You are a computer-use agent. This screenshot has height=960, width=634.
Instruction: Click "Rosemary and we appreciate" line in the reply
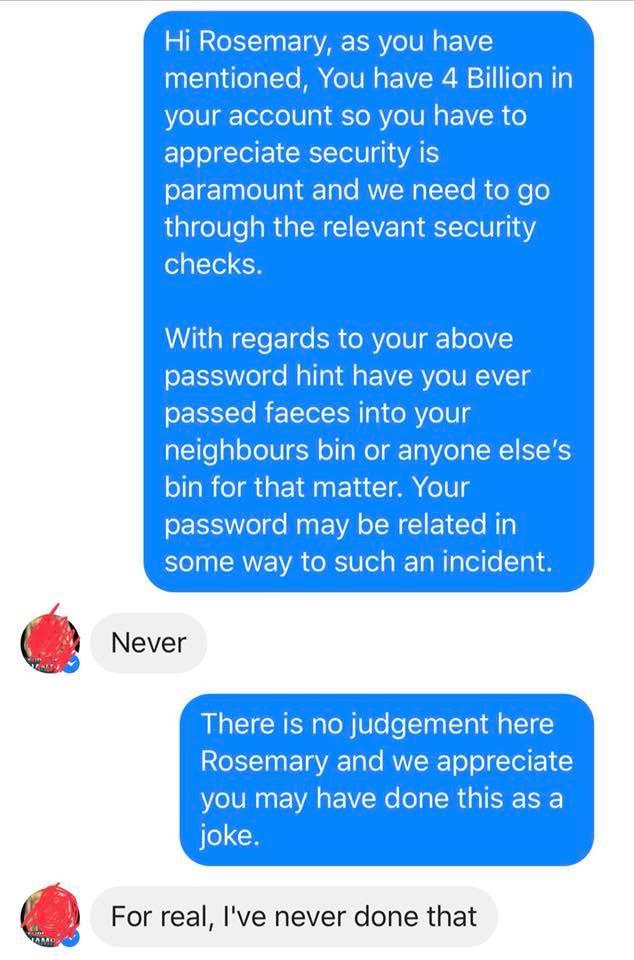click(387, 761)
